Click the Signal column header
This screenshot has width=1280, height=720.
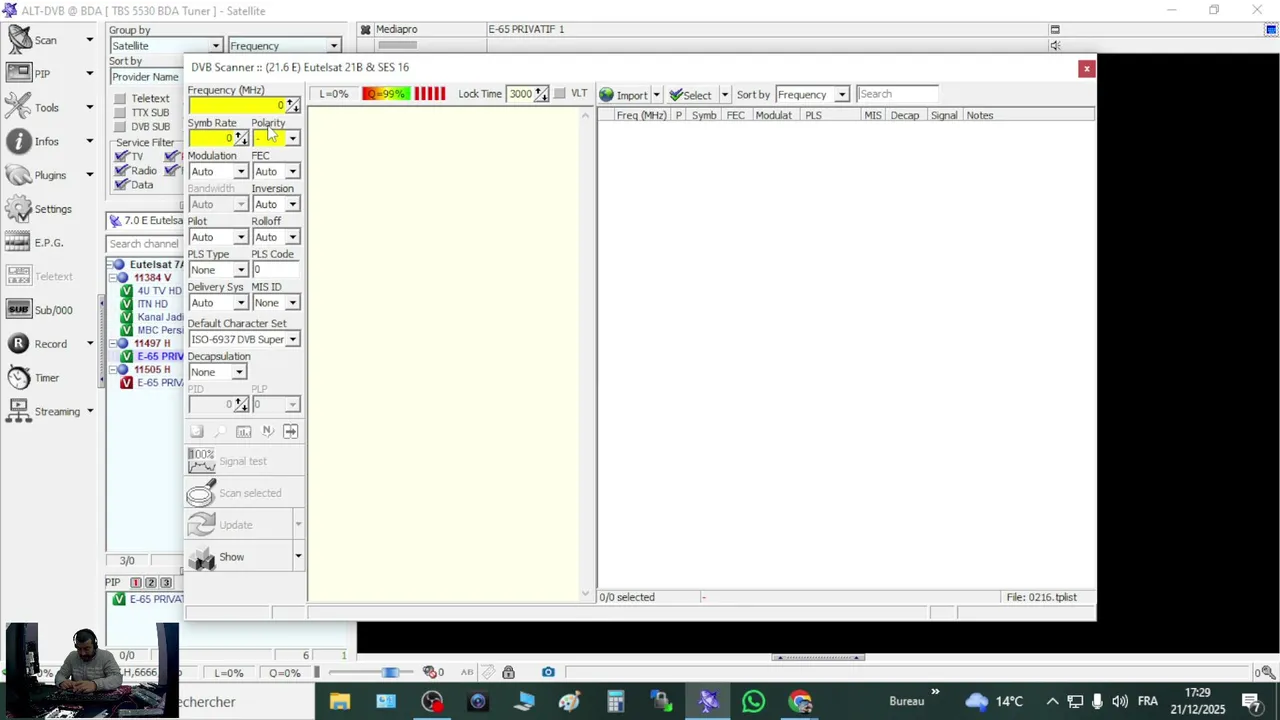tap(944, 116)
